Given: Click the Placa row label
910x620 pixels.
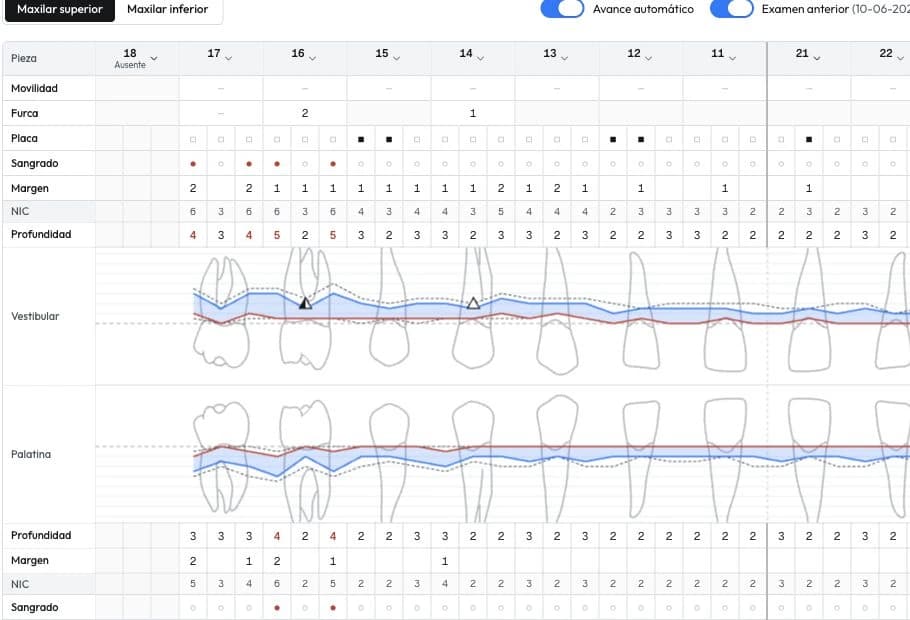Looking at the screenshot, I should coord(24,138).
